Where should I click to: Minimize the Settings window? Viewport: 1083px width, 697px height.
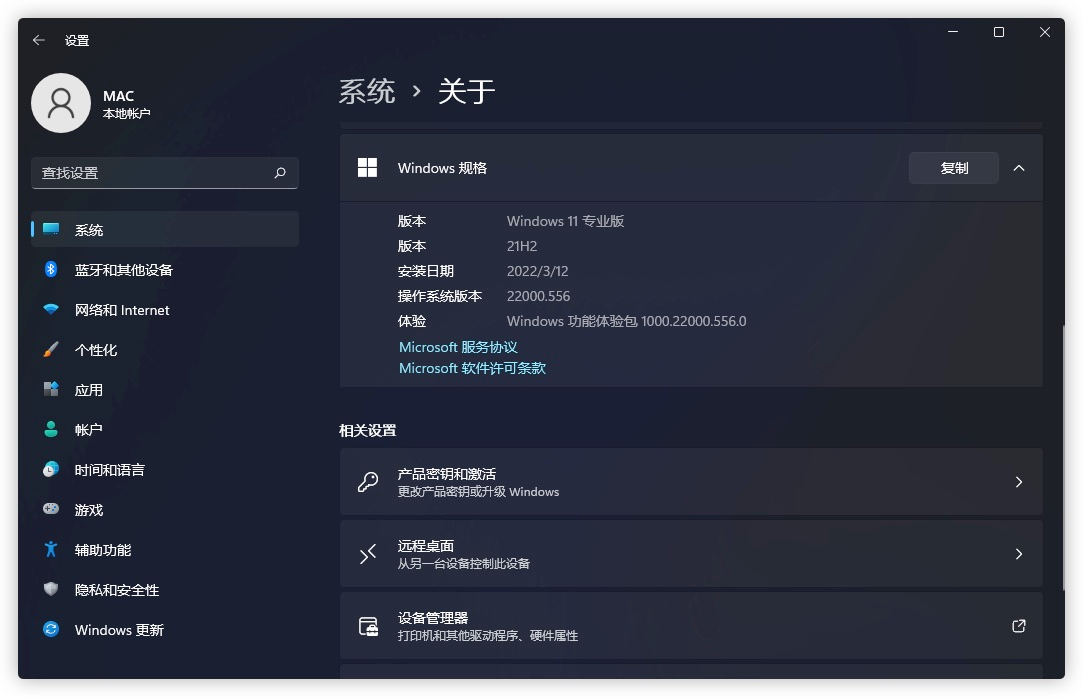tap(953, 32)
